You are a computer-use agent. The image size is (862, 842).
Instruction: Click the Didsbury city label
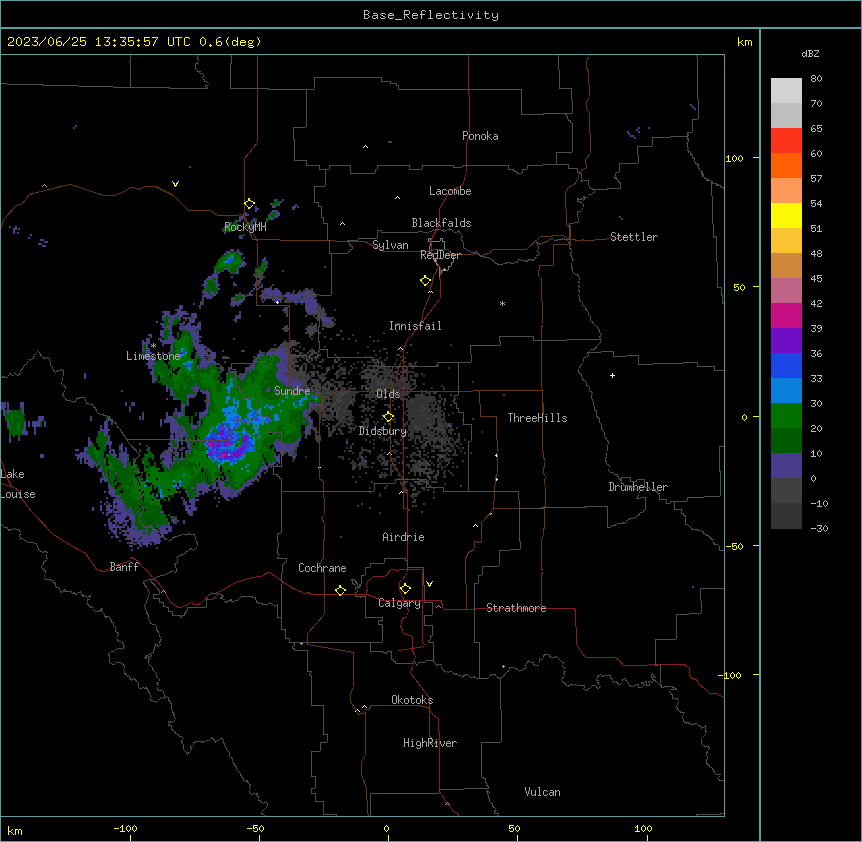pos(383,431)
